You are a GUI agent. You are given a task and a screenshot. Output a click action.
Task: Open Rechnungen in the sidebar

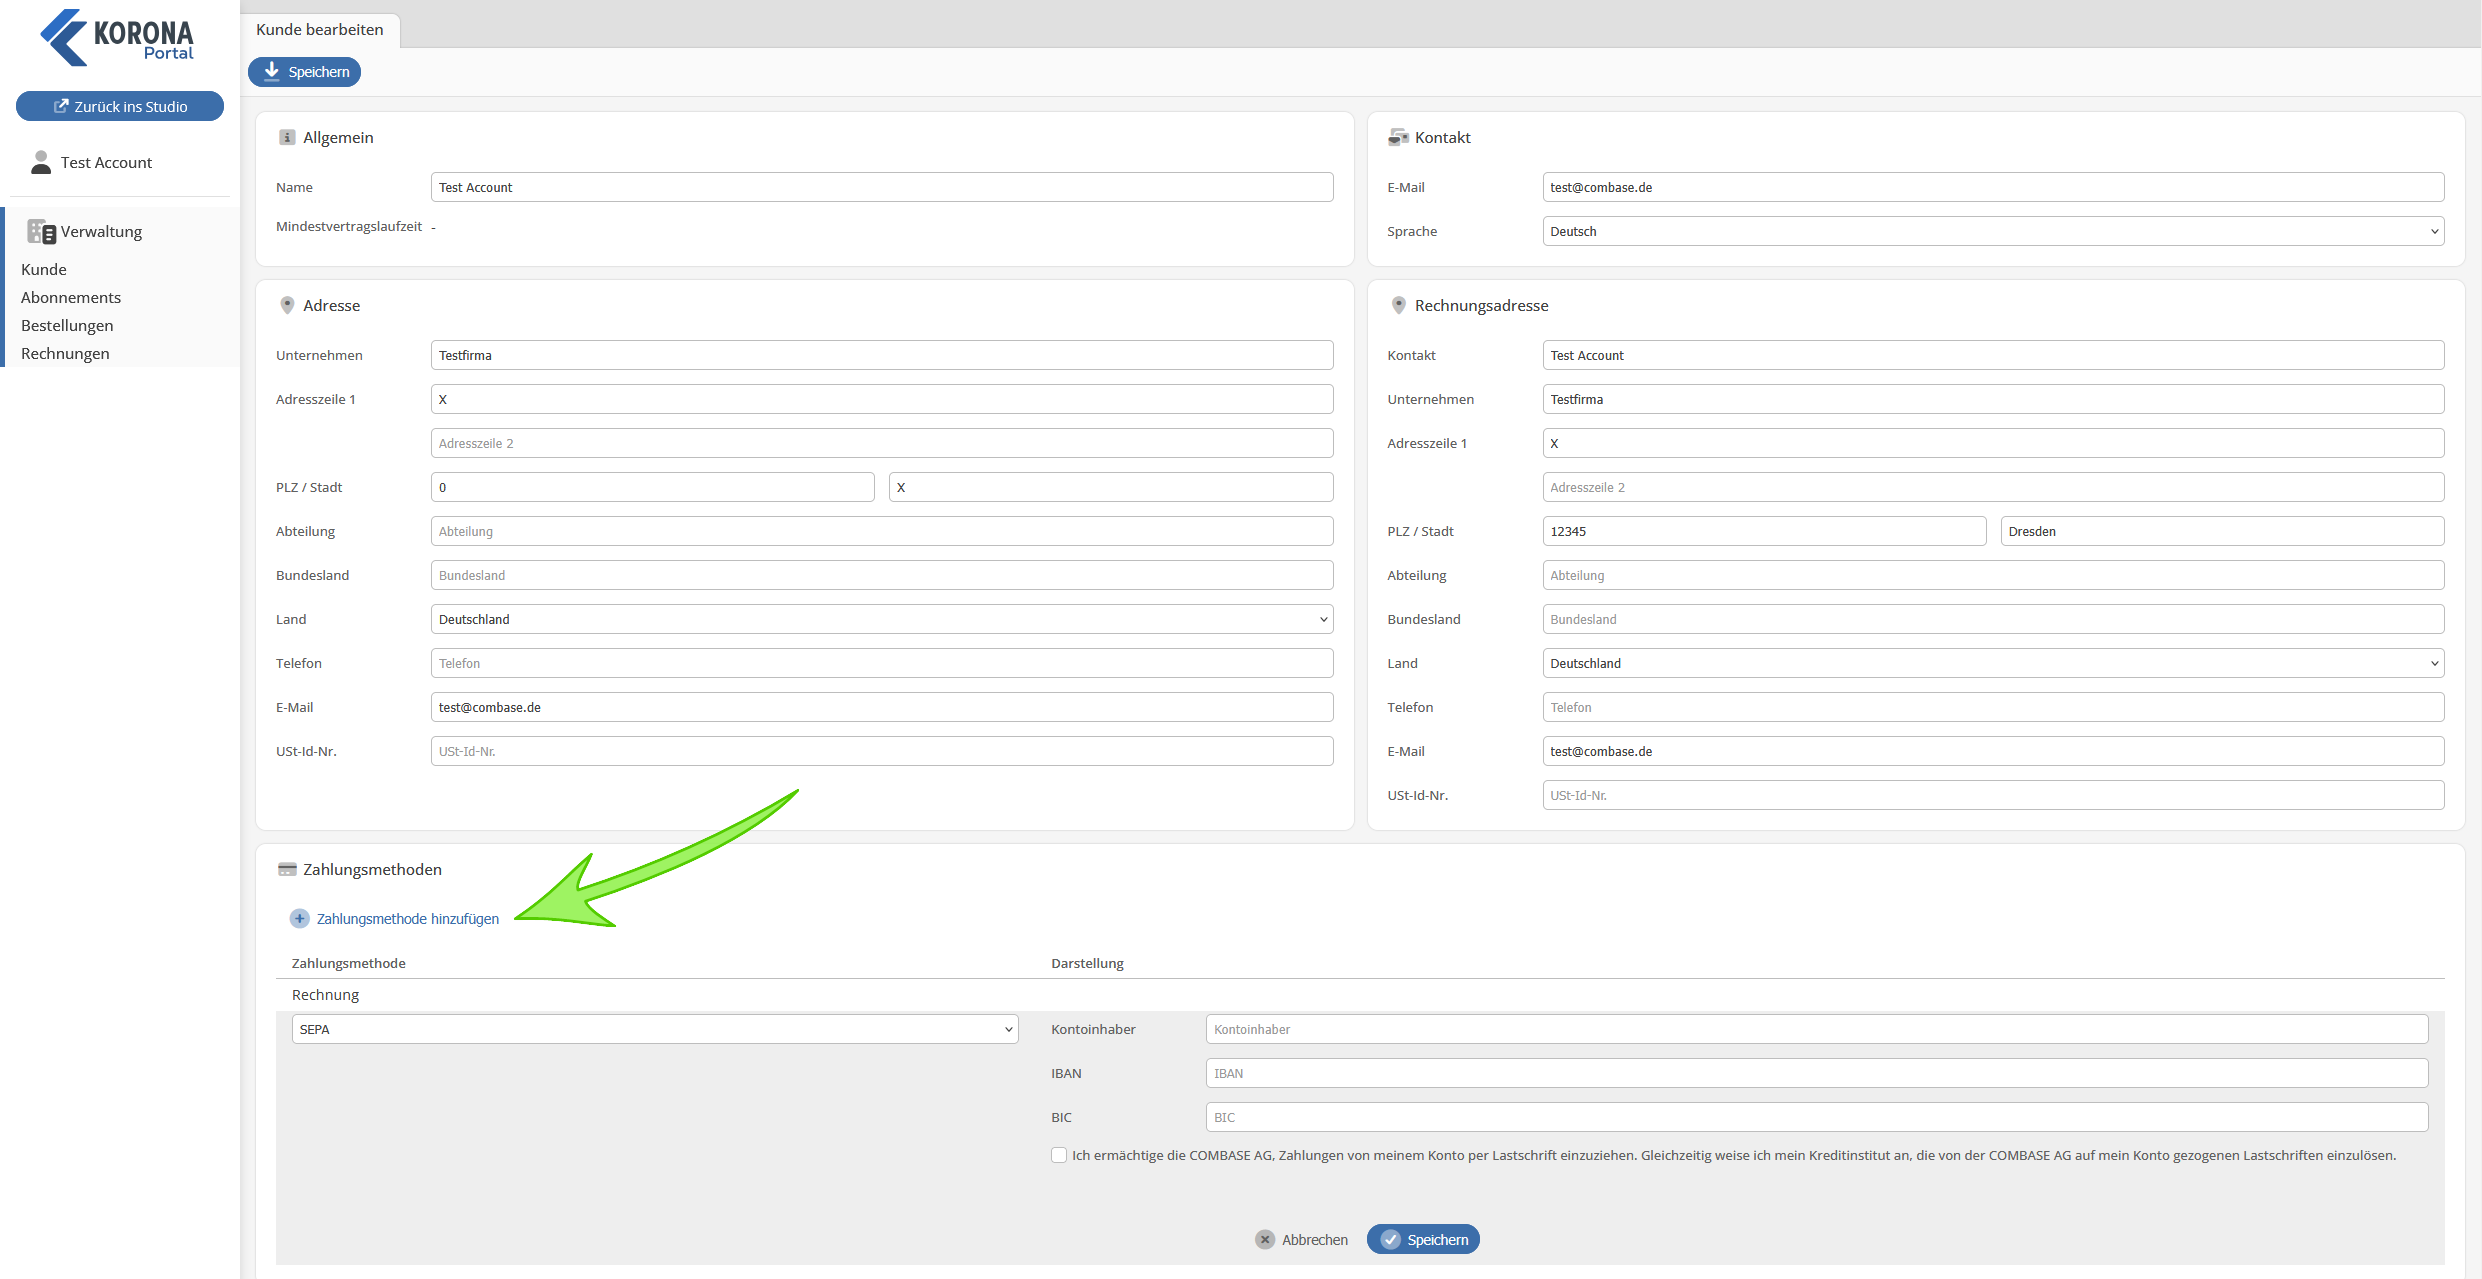65,353
